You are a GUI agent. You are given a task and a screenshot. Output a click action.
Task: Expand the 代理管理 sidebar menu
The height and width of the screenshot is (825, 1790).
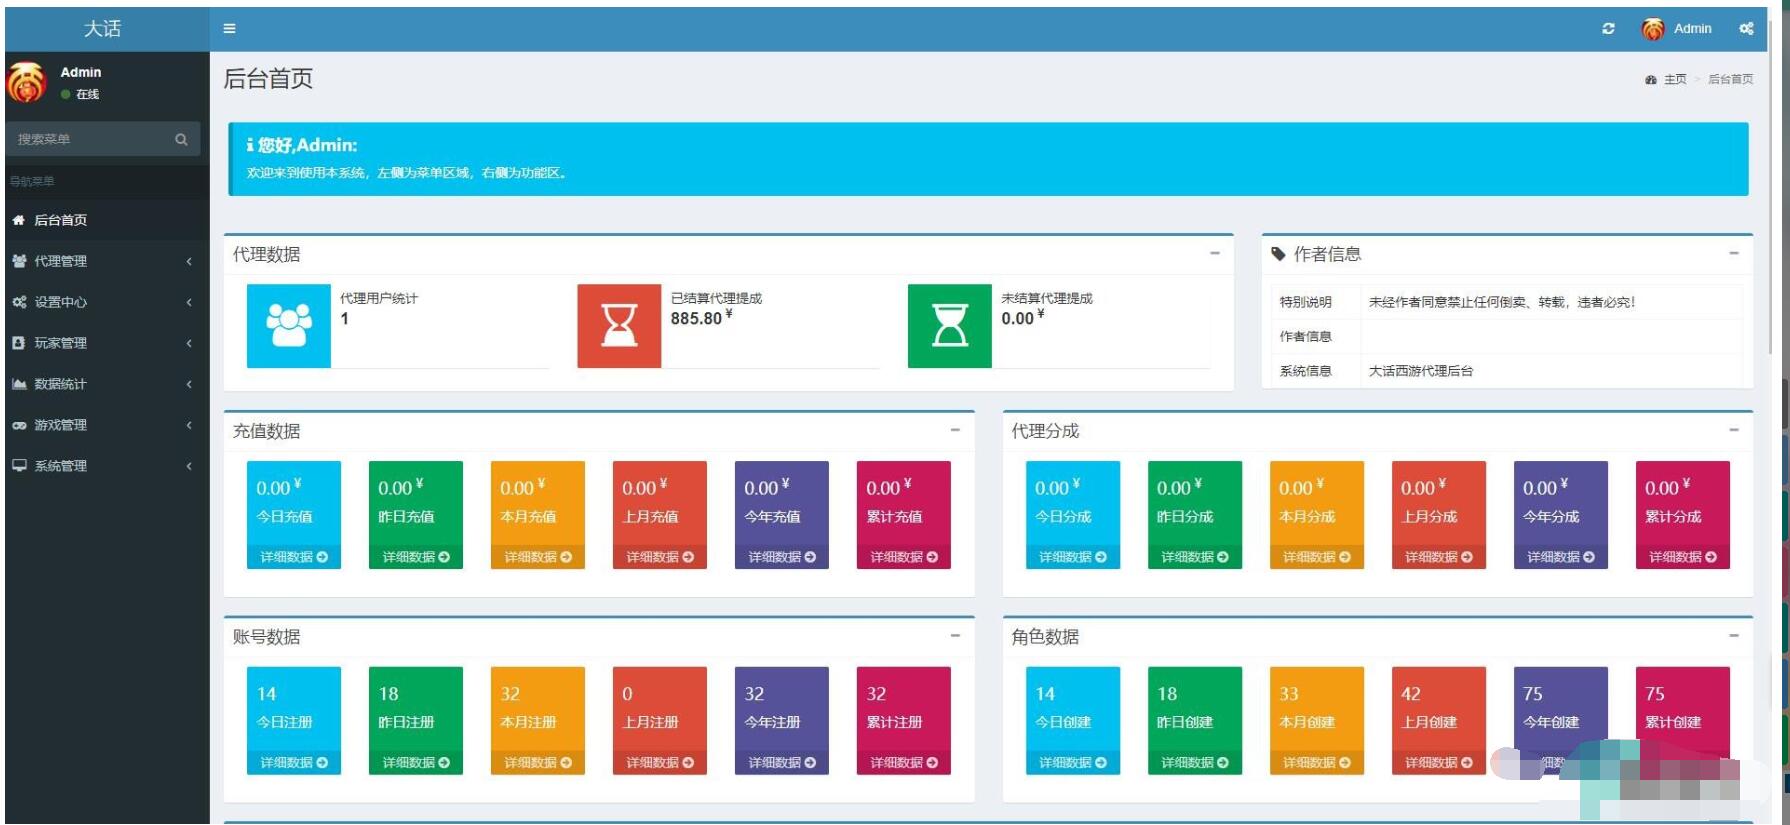pyautogui.click(x=100, y=261)
